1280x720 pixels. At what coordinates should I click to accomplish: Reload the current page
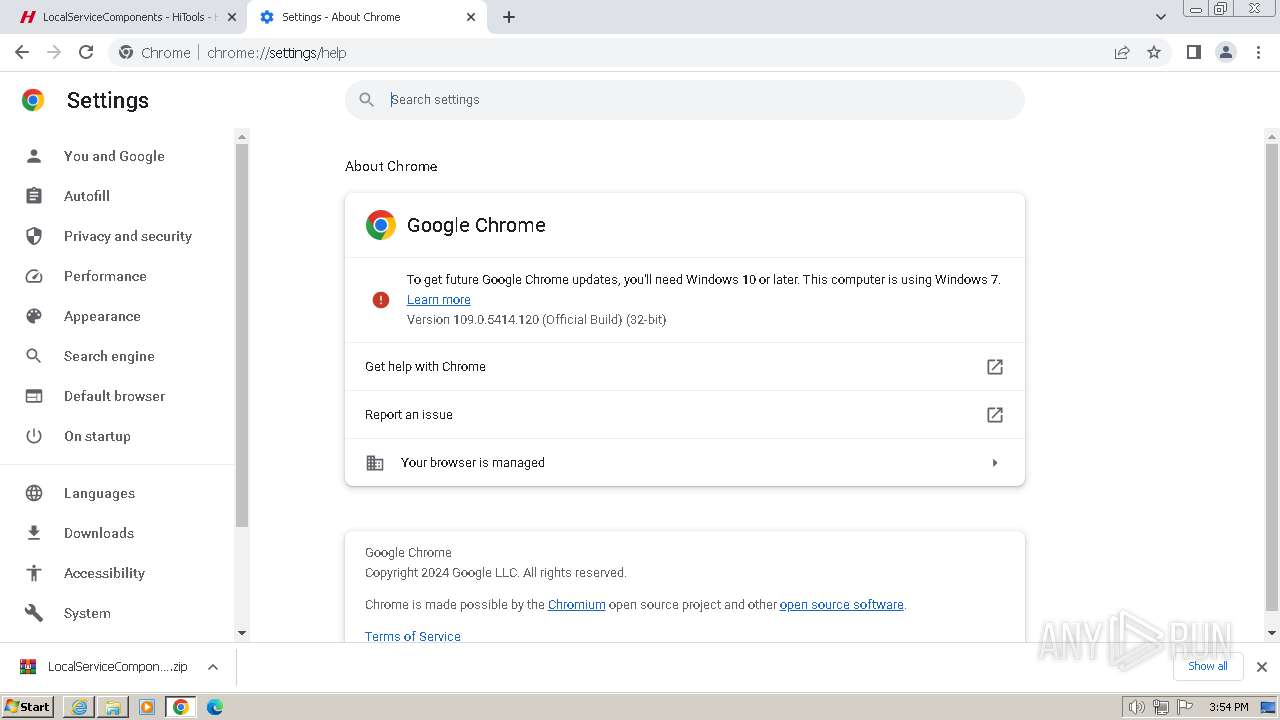click(x=86, y=53)
